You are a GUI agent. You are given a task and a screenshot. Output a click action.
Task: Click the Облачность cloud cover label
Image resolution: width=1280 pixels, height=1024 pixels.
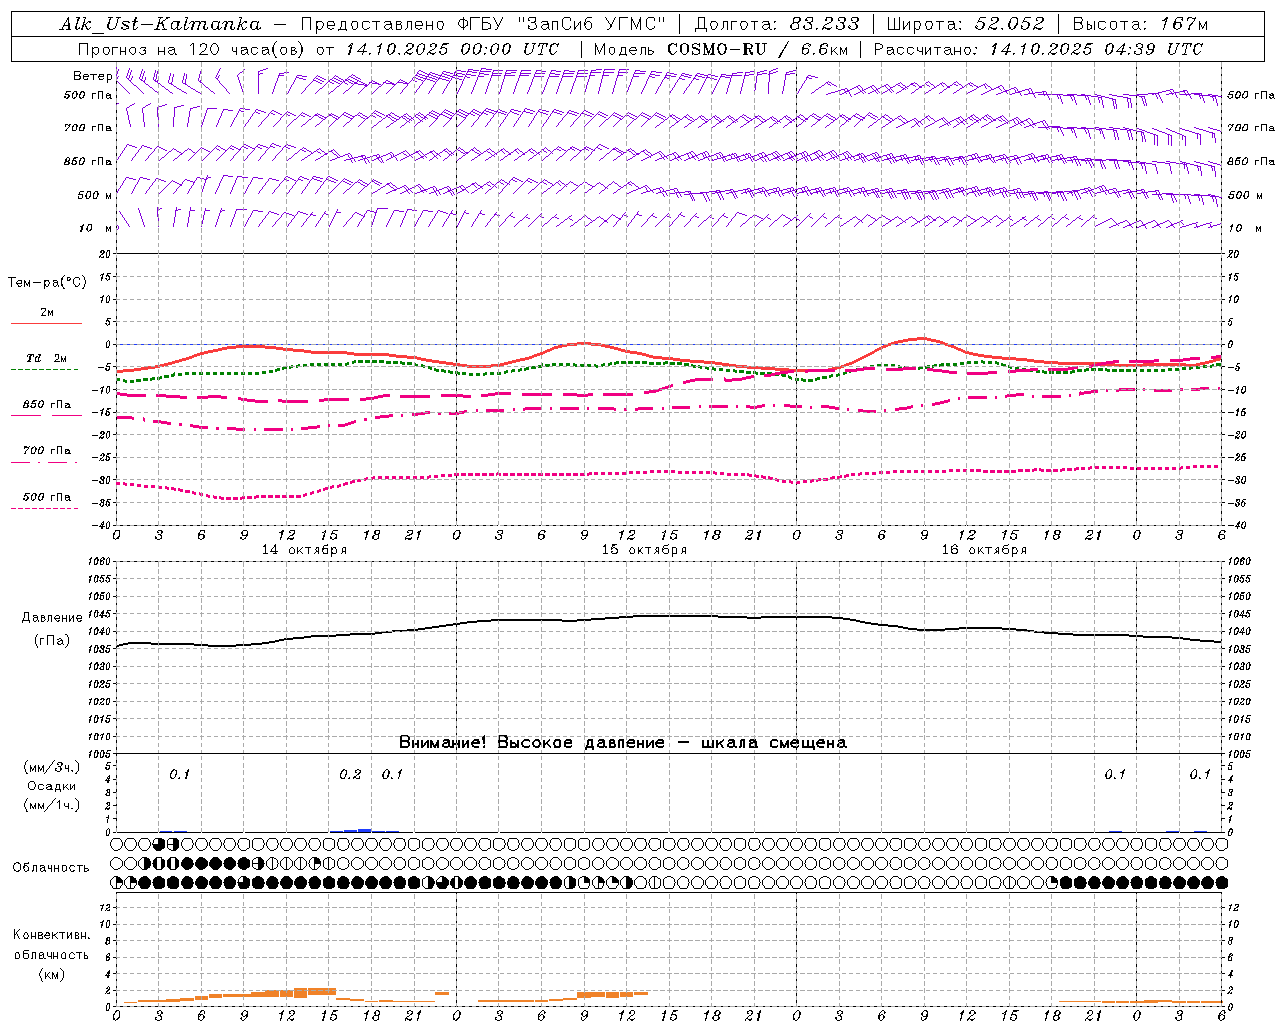pyautogui.click(x=51, y=868)
